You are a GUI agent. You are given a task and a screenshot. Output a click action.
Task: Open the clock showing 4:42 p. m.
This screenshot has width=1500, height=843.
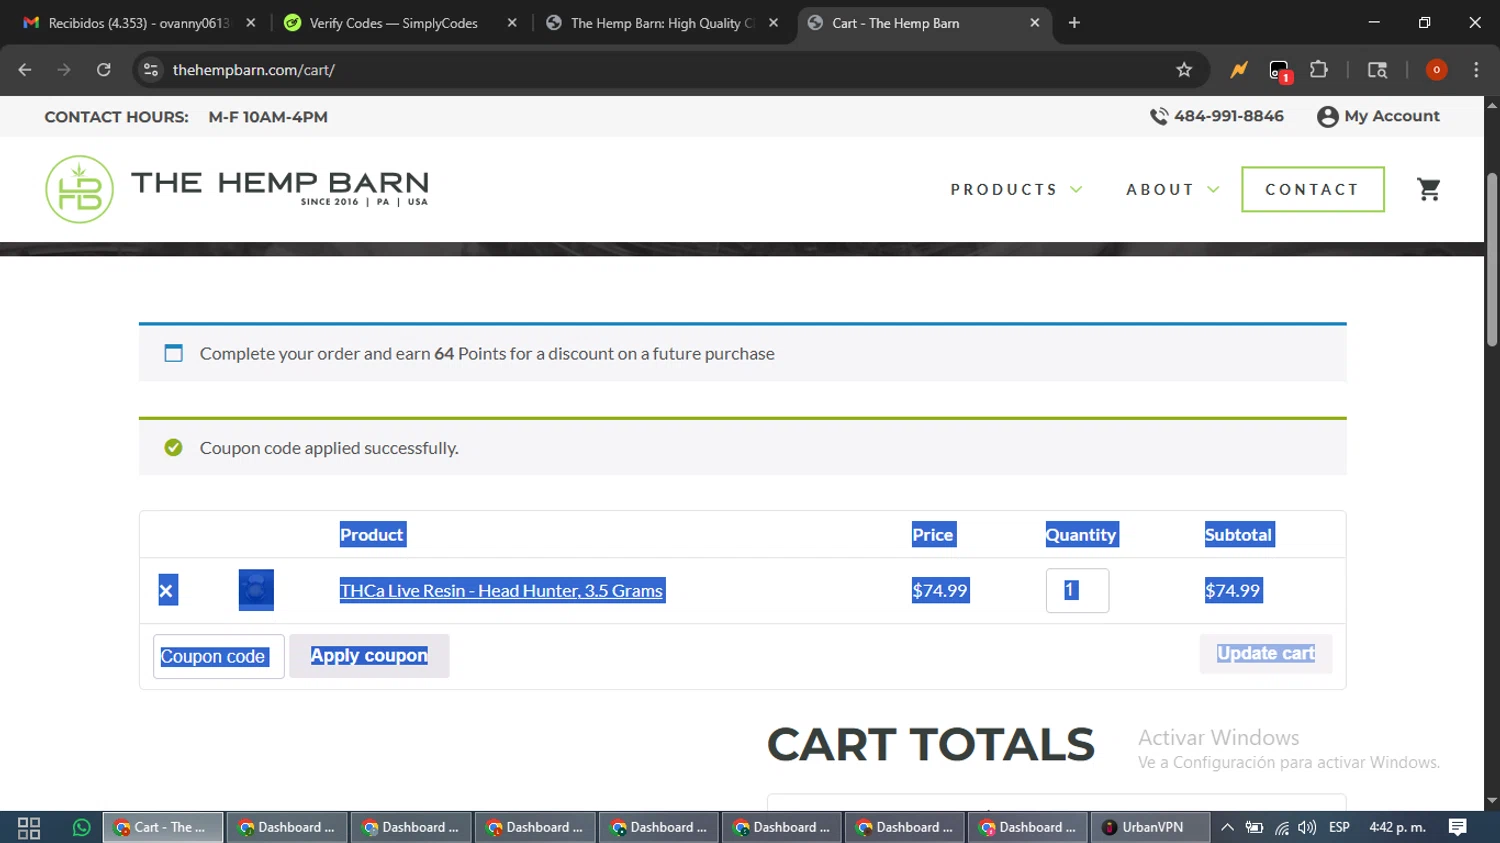(x=1397, y=828)
